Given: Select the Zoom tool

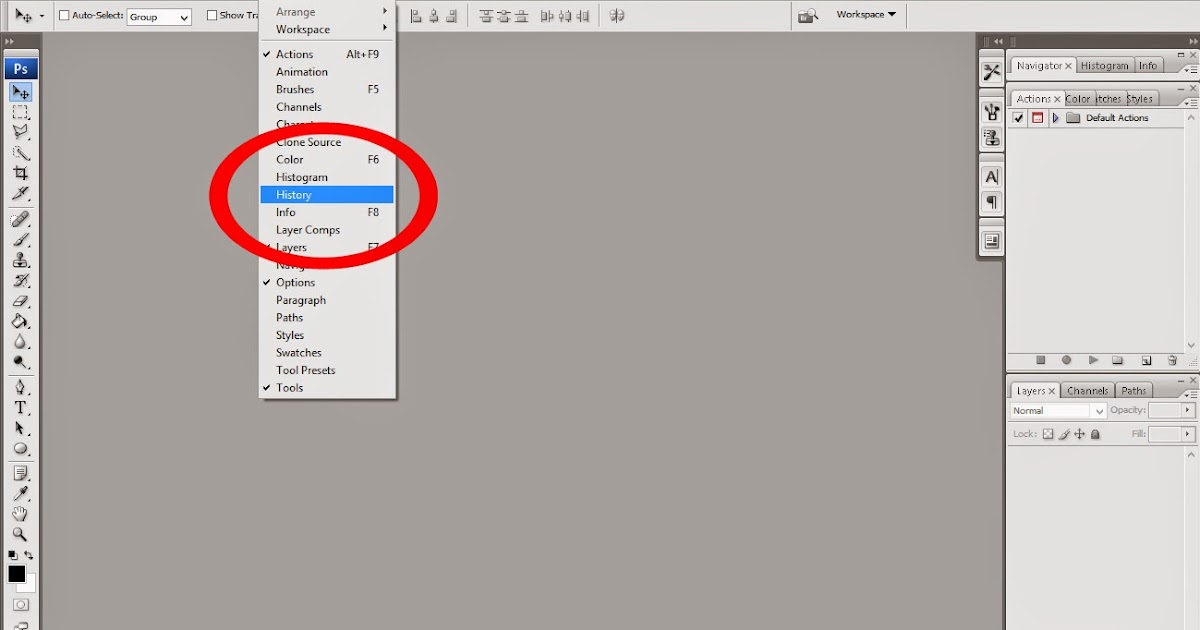Looking at the screenshot, I should [21, 535].
